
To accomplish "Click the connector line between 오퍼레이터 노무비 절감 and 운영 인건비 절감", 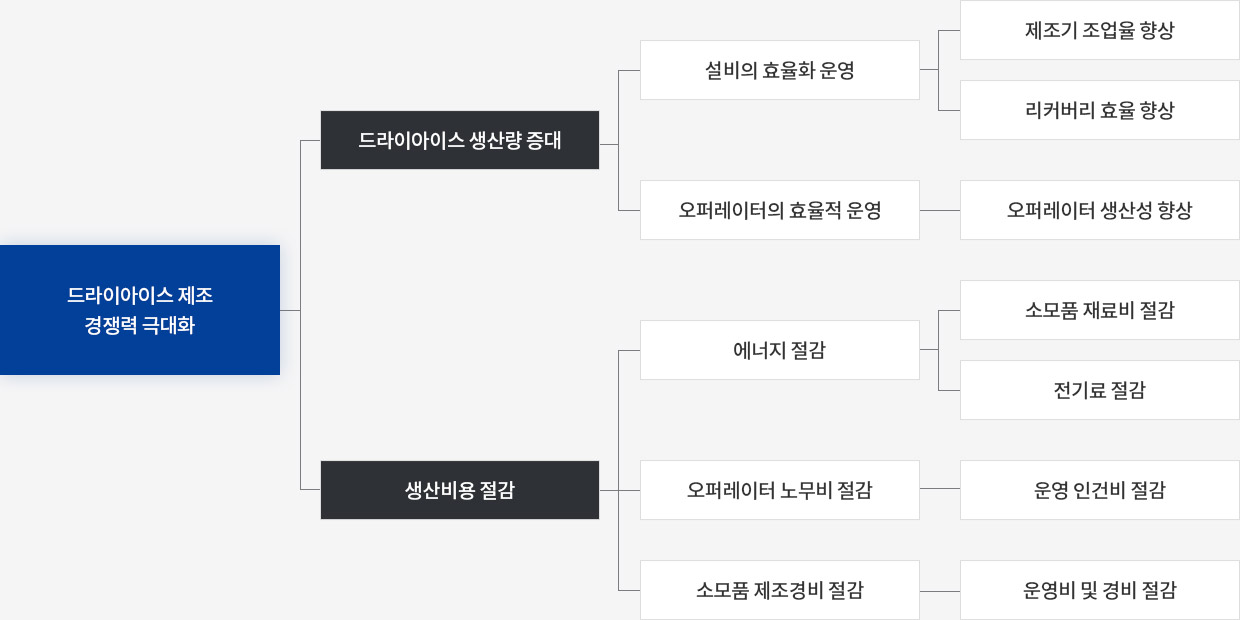I will pyautogui.click(x=940, y=488).
